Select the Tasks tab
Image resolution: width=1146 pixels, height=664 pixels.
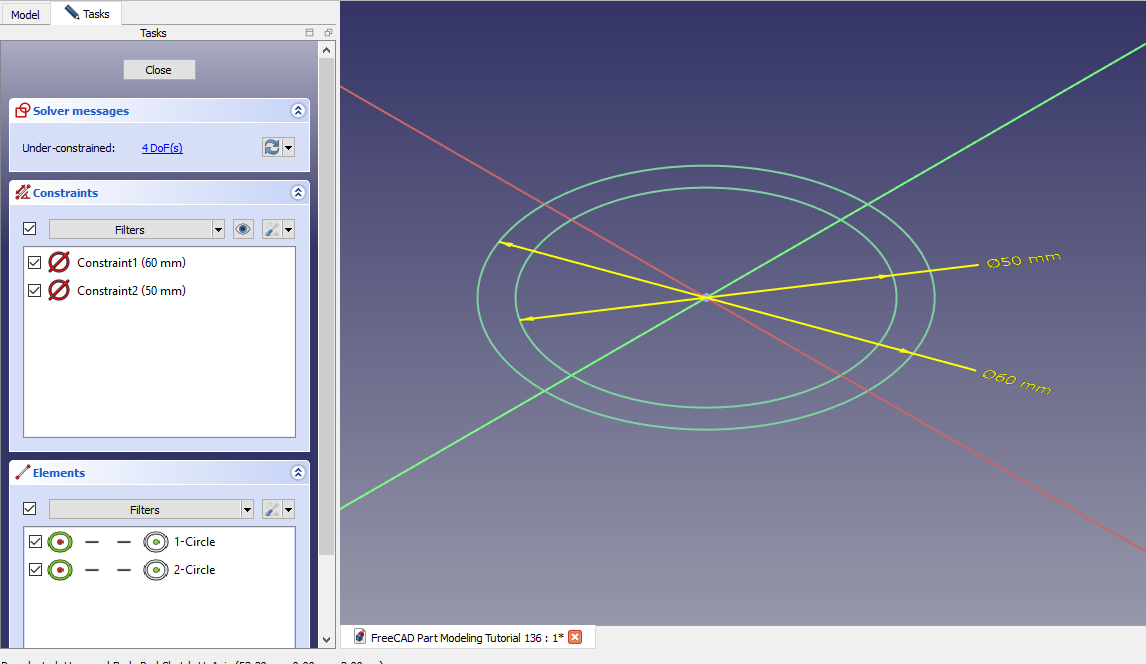pos(87,14)
